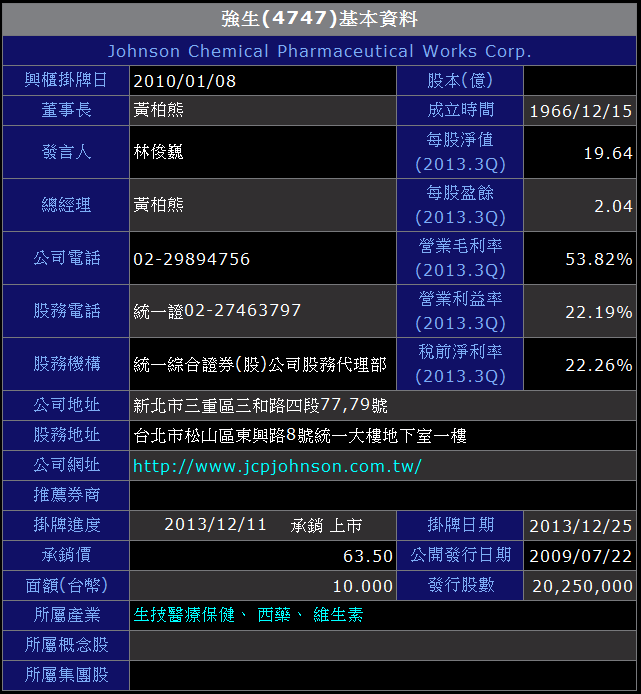Select par value 10.000
The image size is (641, 694).
click(363, 586)
